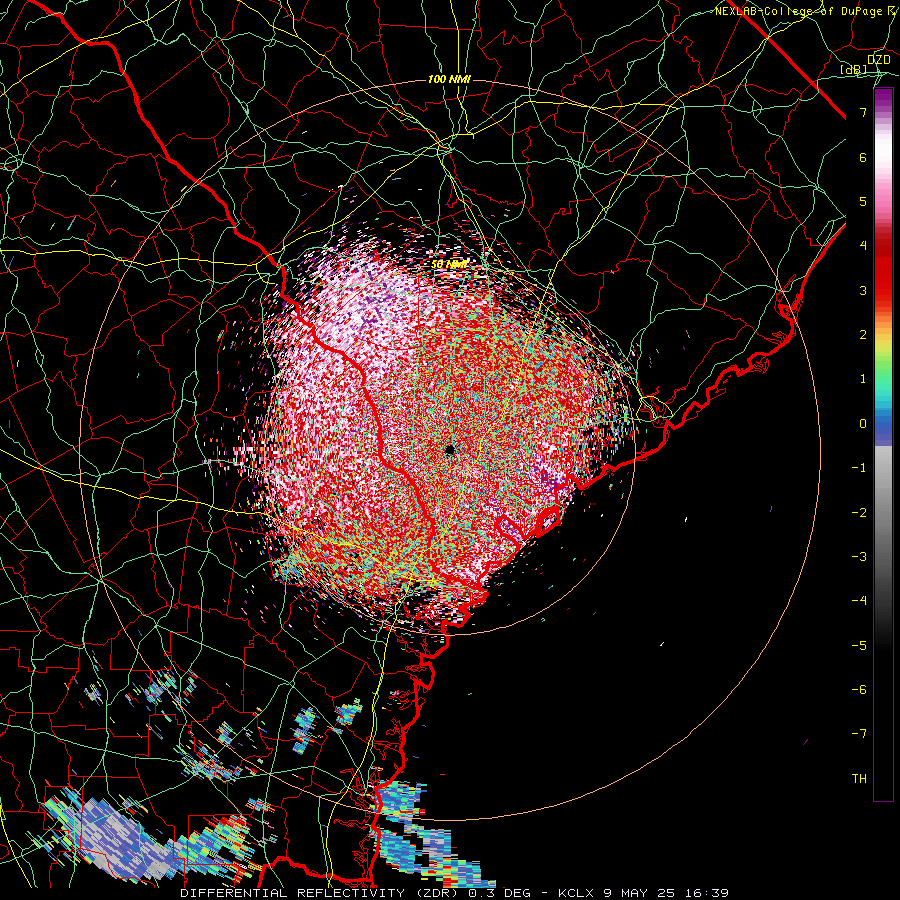Select the 50 NMI range ring label
Screen dimensions: 900x900
449,264
